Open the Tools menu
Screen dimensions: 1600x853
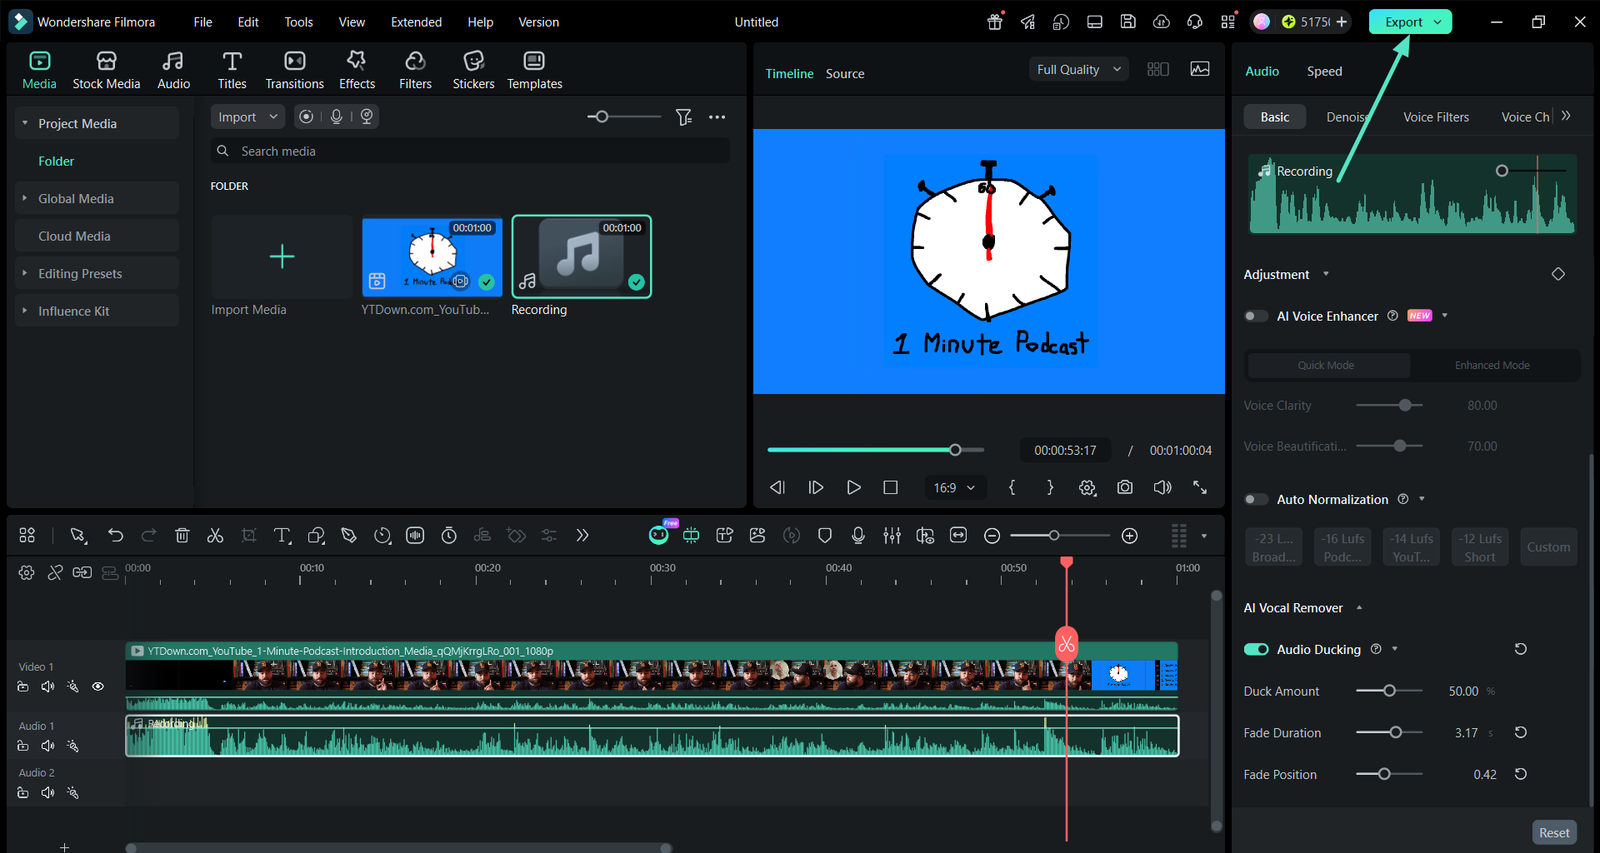tap(298, 22)
